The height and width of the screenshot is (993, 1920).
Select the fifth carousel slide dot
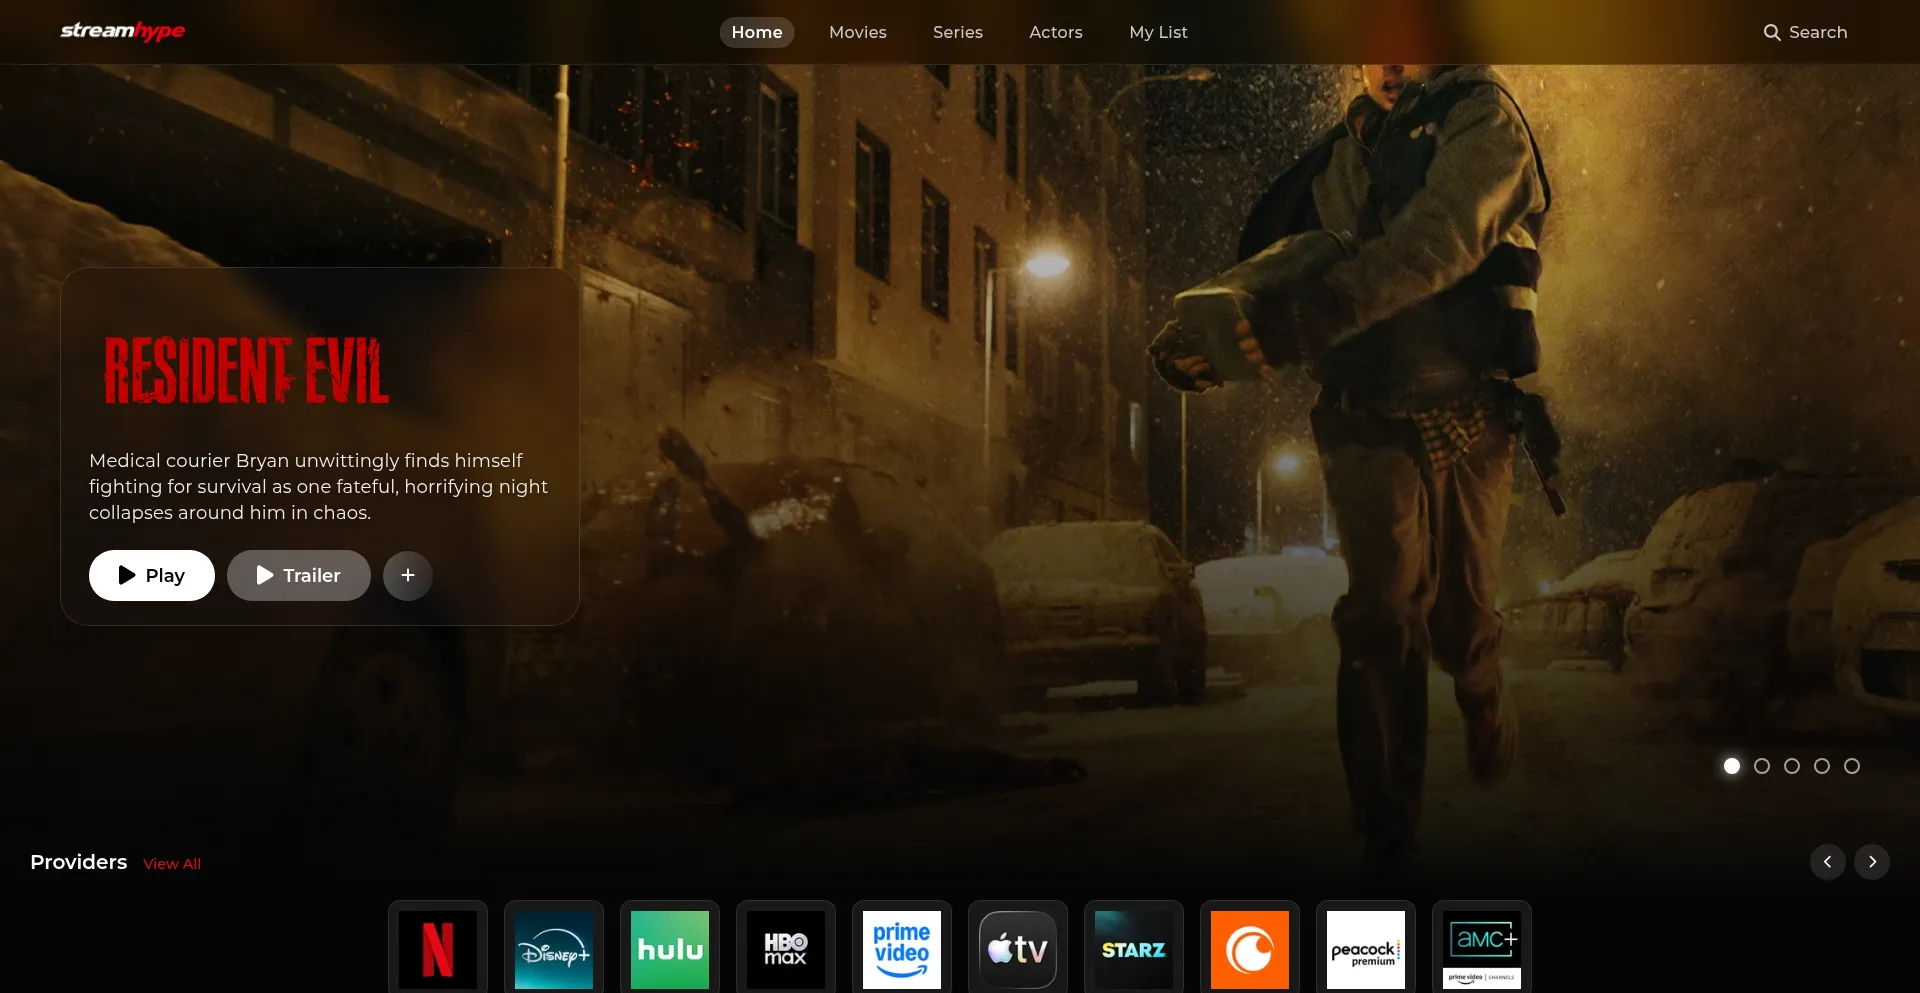coord(1852,766)
